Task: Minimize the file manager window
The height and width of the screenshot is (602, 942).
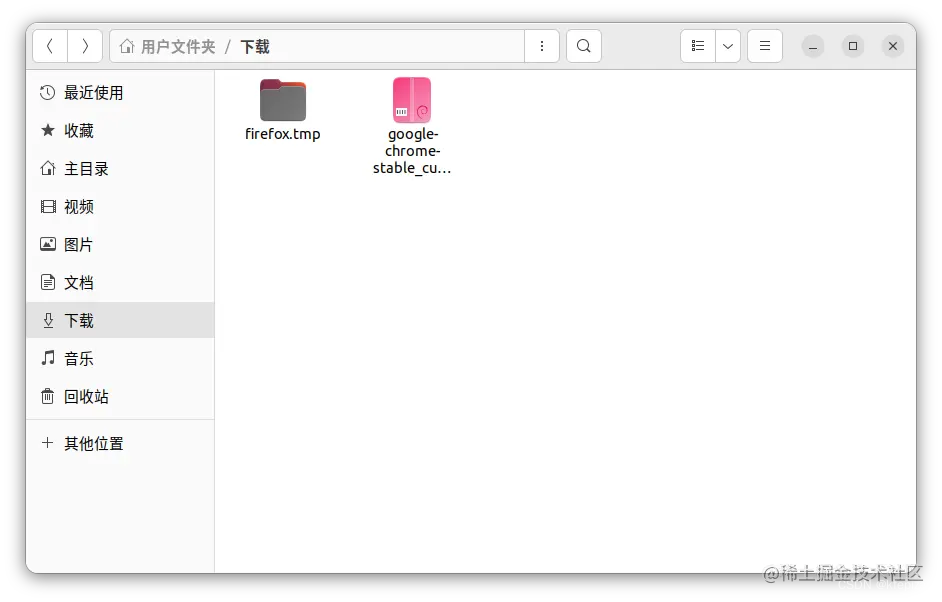Action: pos(813,46)
